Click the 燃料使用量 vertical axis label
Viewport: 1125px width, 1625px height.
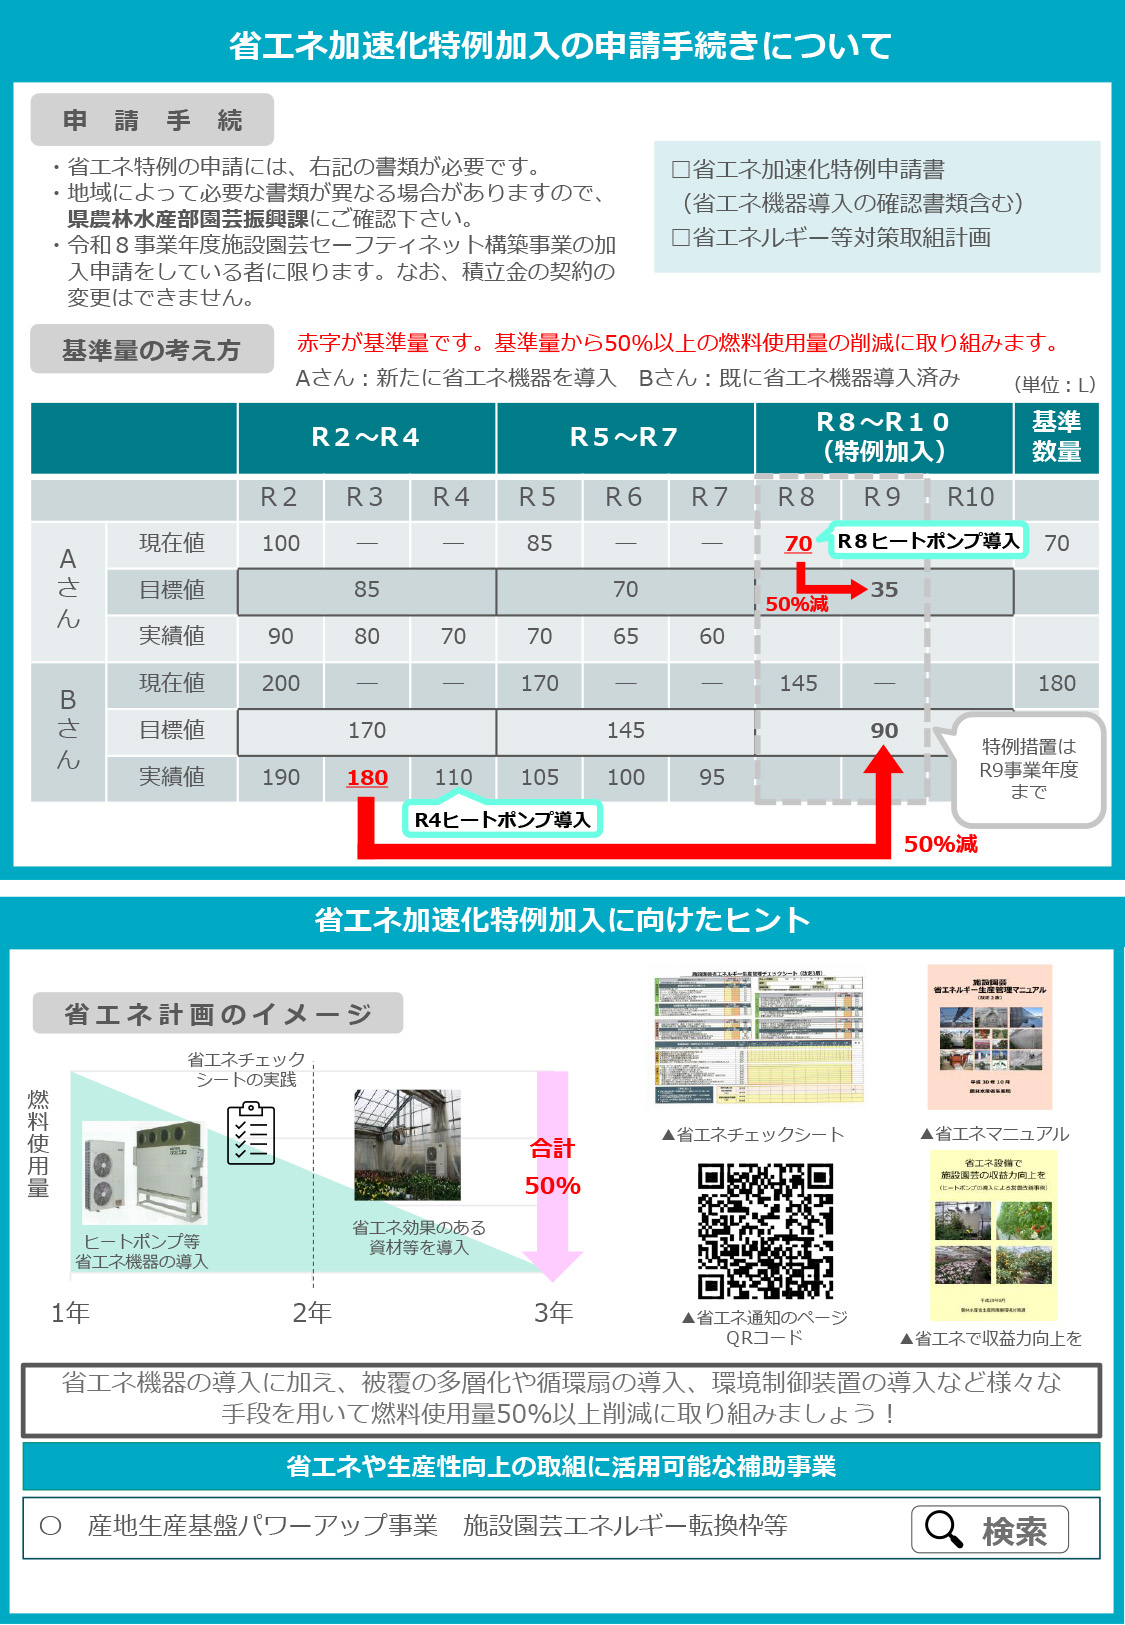[38, 1144]
